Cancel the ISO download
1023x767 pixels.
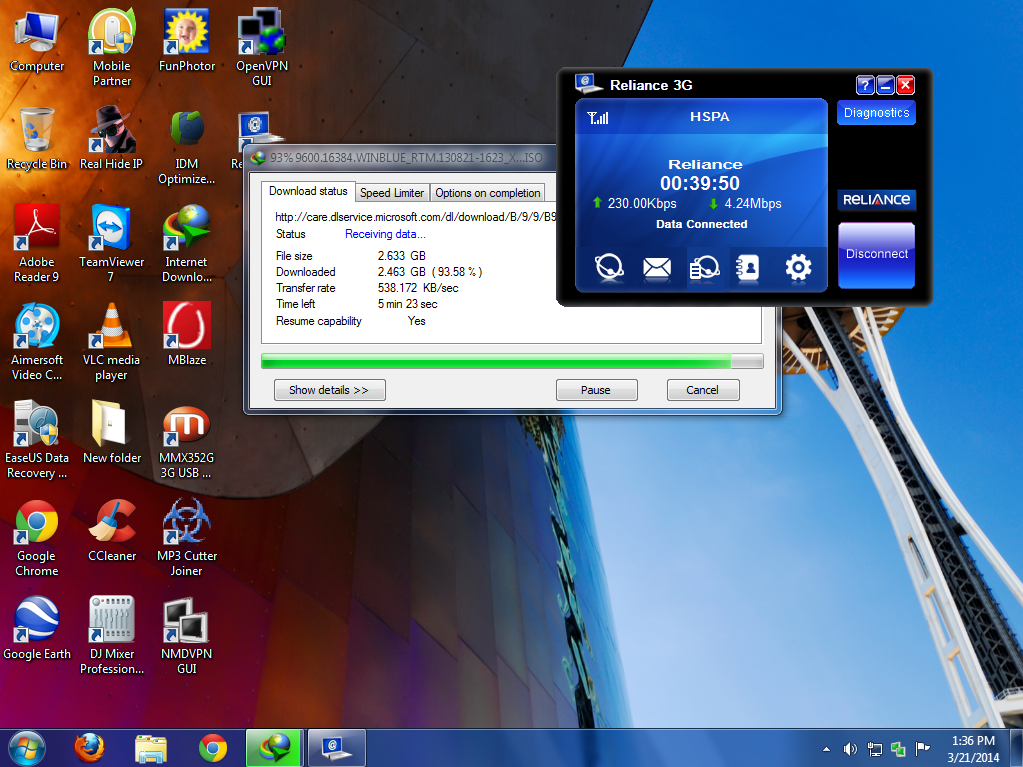pos(703,390)
